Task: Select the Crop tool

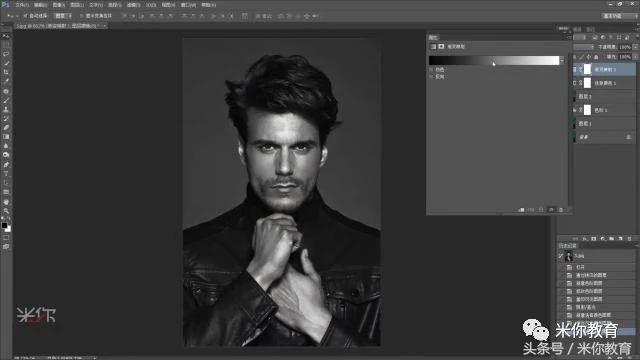Action: tap(6, 72)
